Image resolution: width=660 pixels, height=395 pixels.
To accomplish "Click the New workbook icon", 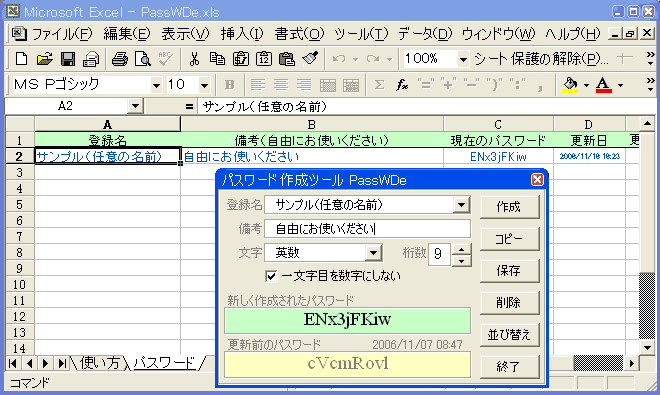I will coord(21,59).
